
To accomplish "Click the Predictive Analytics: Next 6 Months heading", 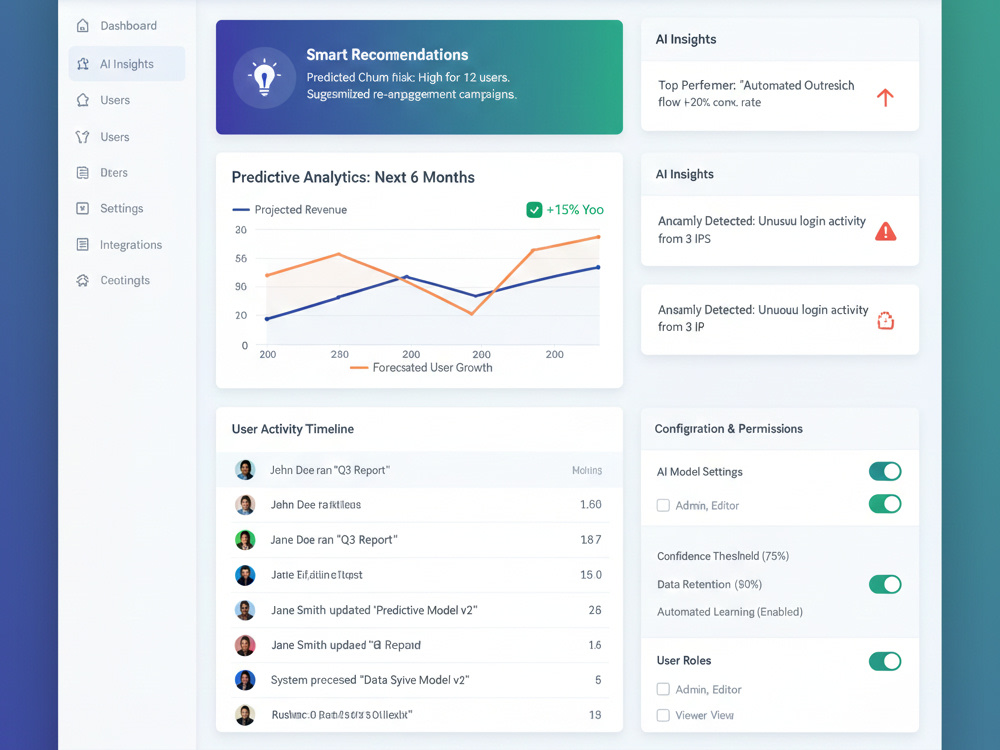I will 353,177.
